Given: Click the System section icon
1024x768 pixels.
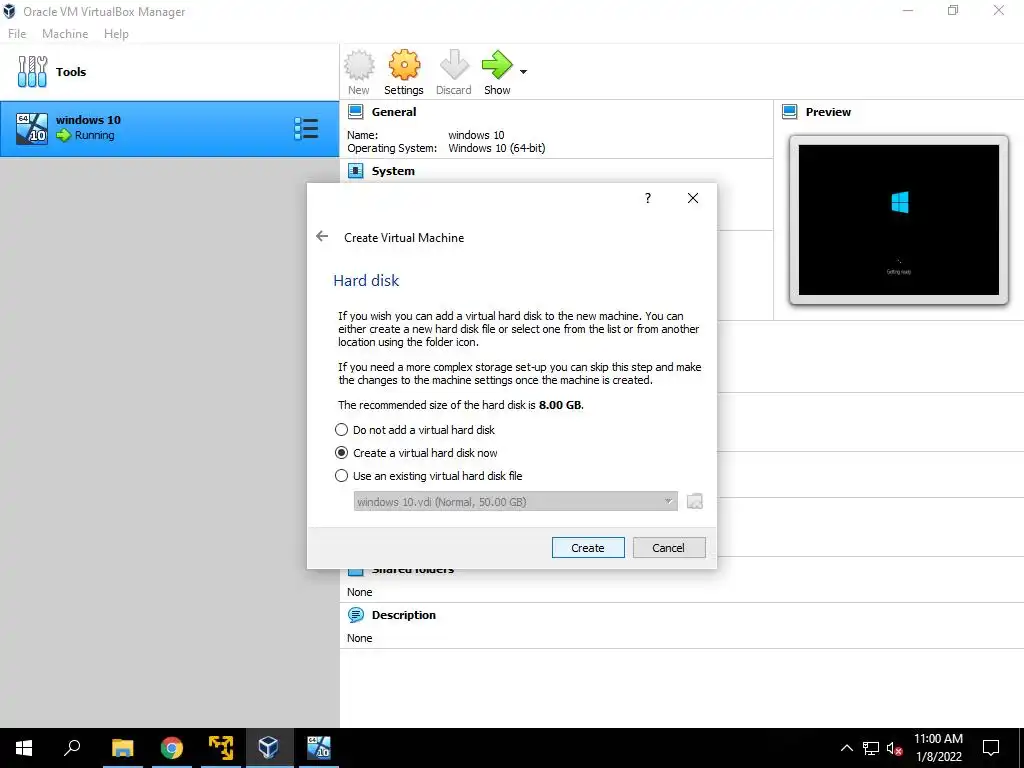Looking at the screenshot, I should coord(355,171).
